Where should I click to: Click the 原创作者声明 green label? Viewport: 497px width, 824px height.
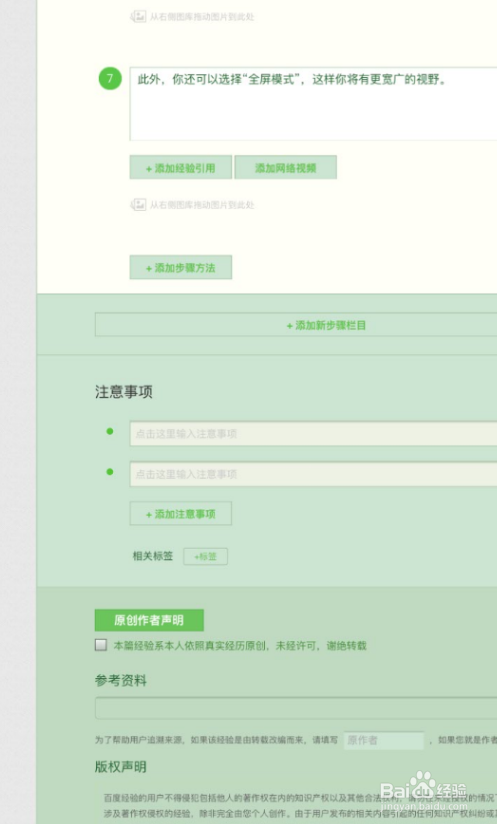(149, 620)
